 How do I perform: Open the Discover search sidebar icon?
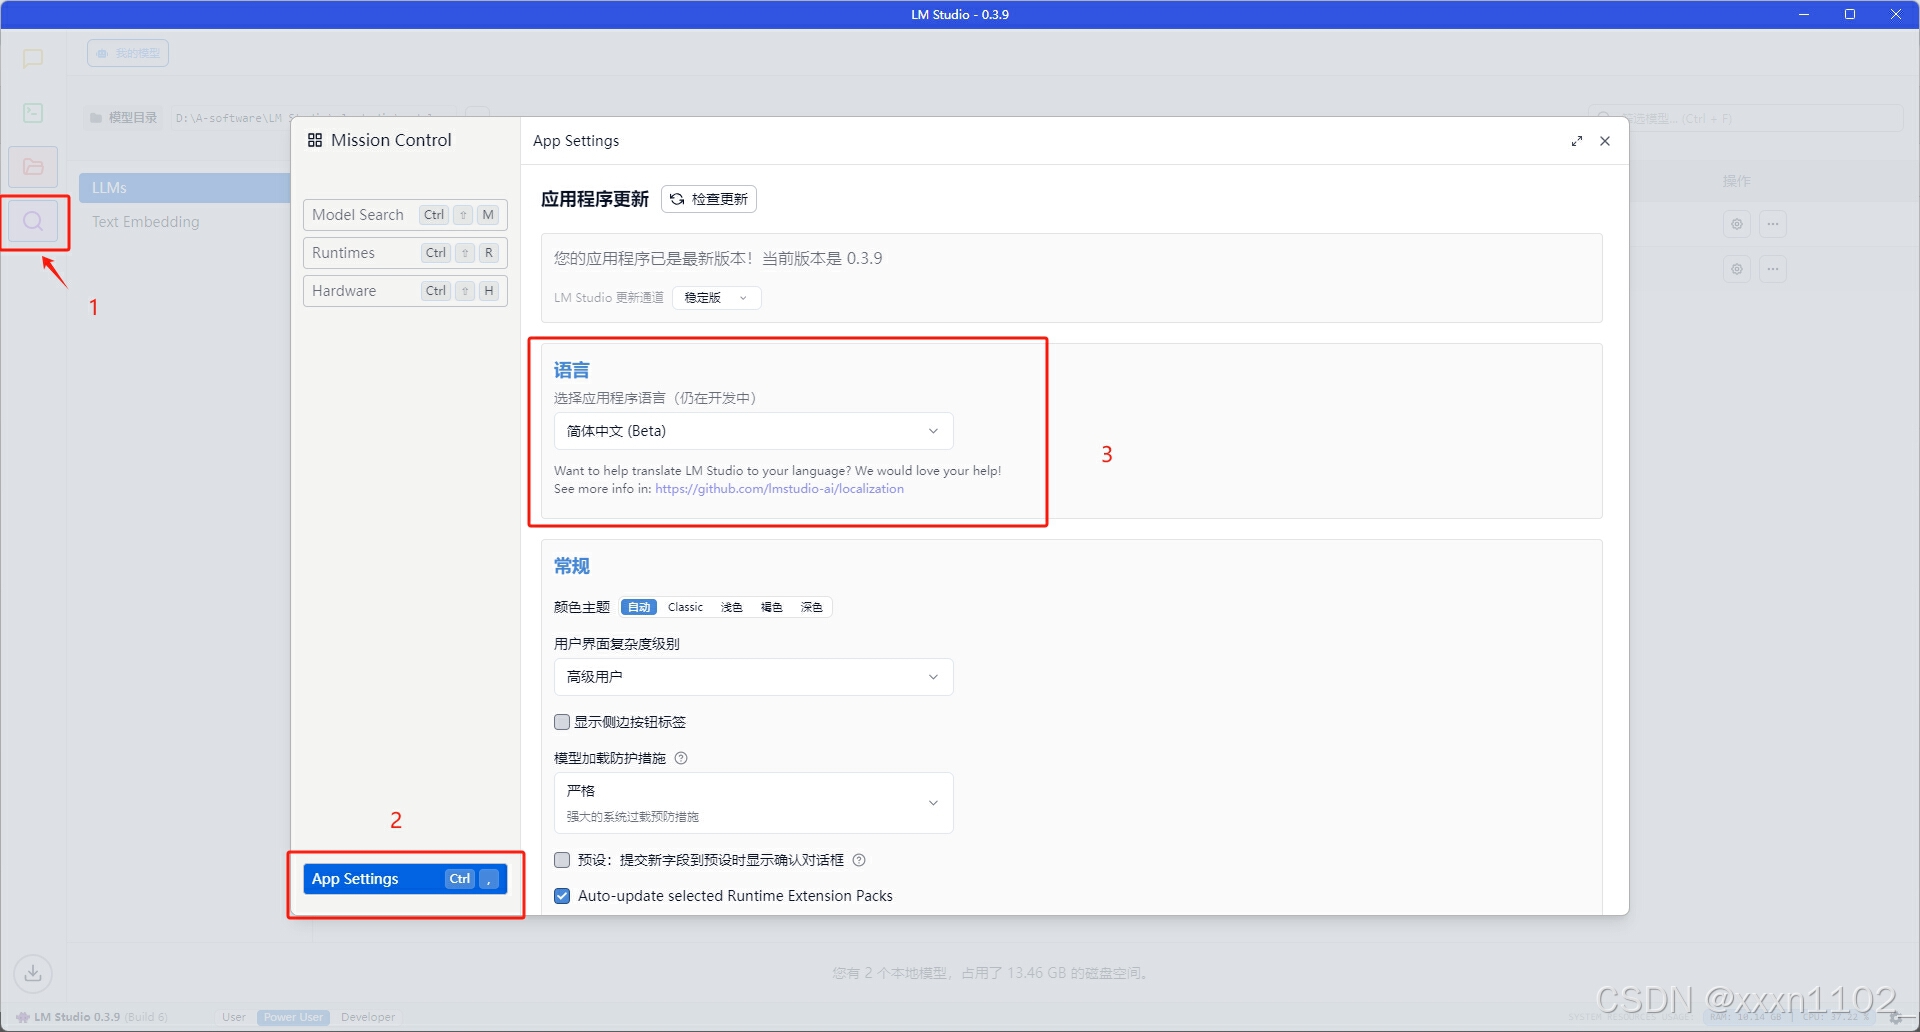pos(33,221)
